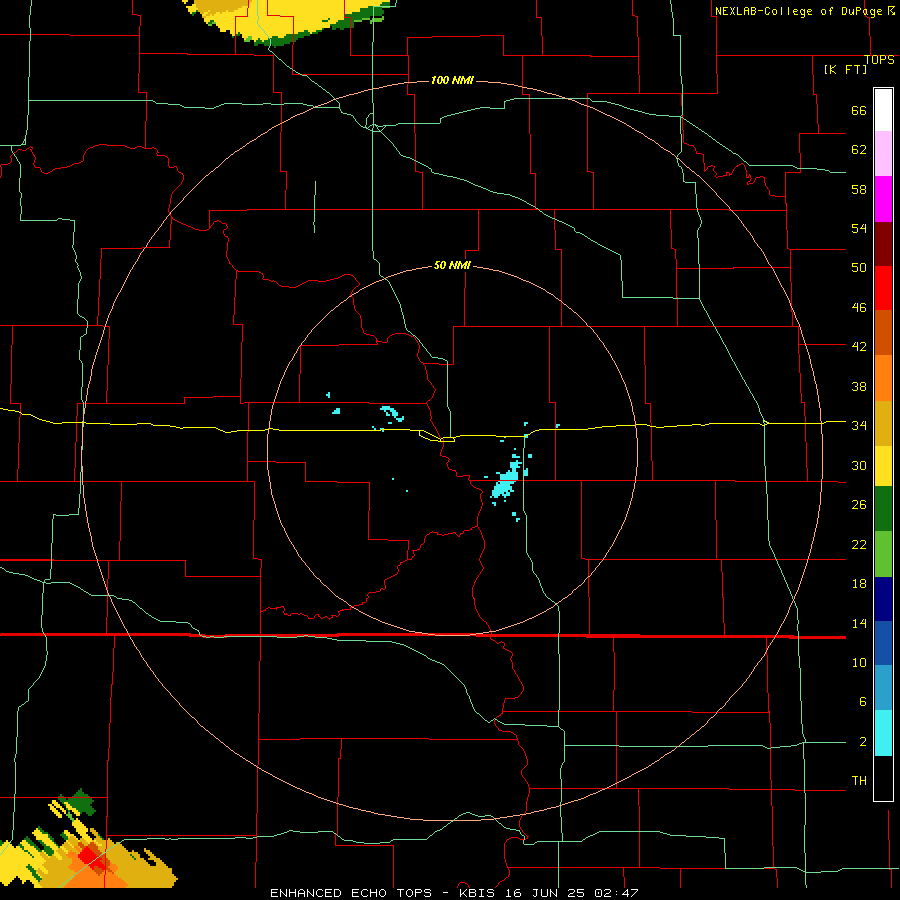Screen dimensions: 900x900
Task: Click the '26' legend value
Action: 859,505
